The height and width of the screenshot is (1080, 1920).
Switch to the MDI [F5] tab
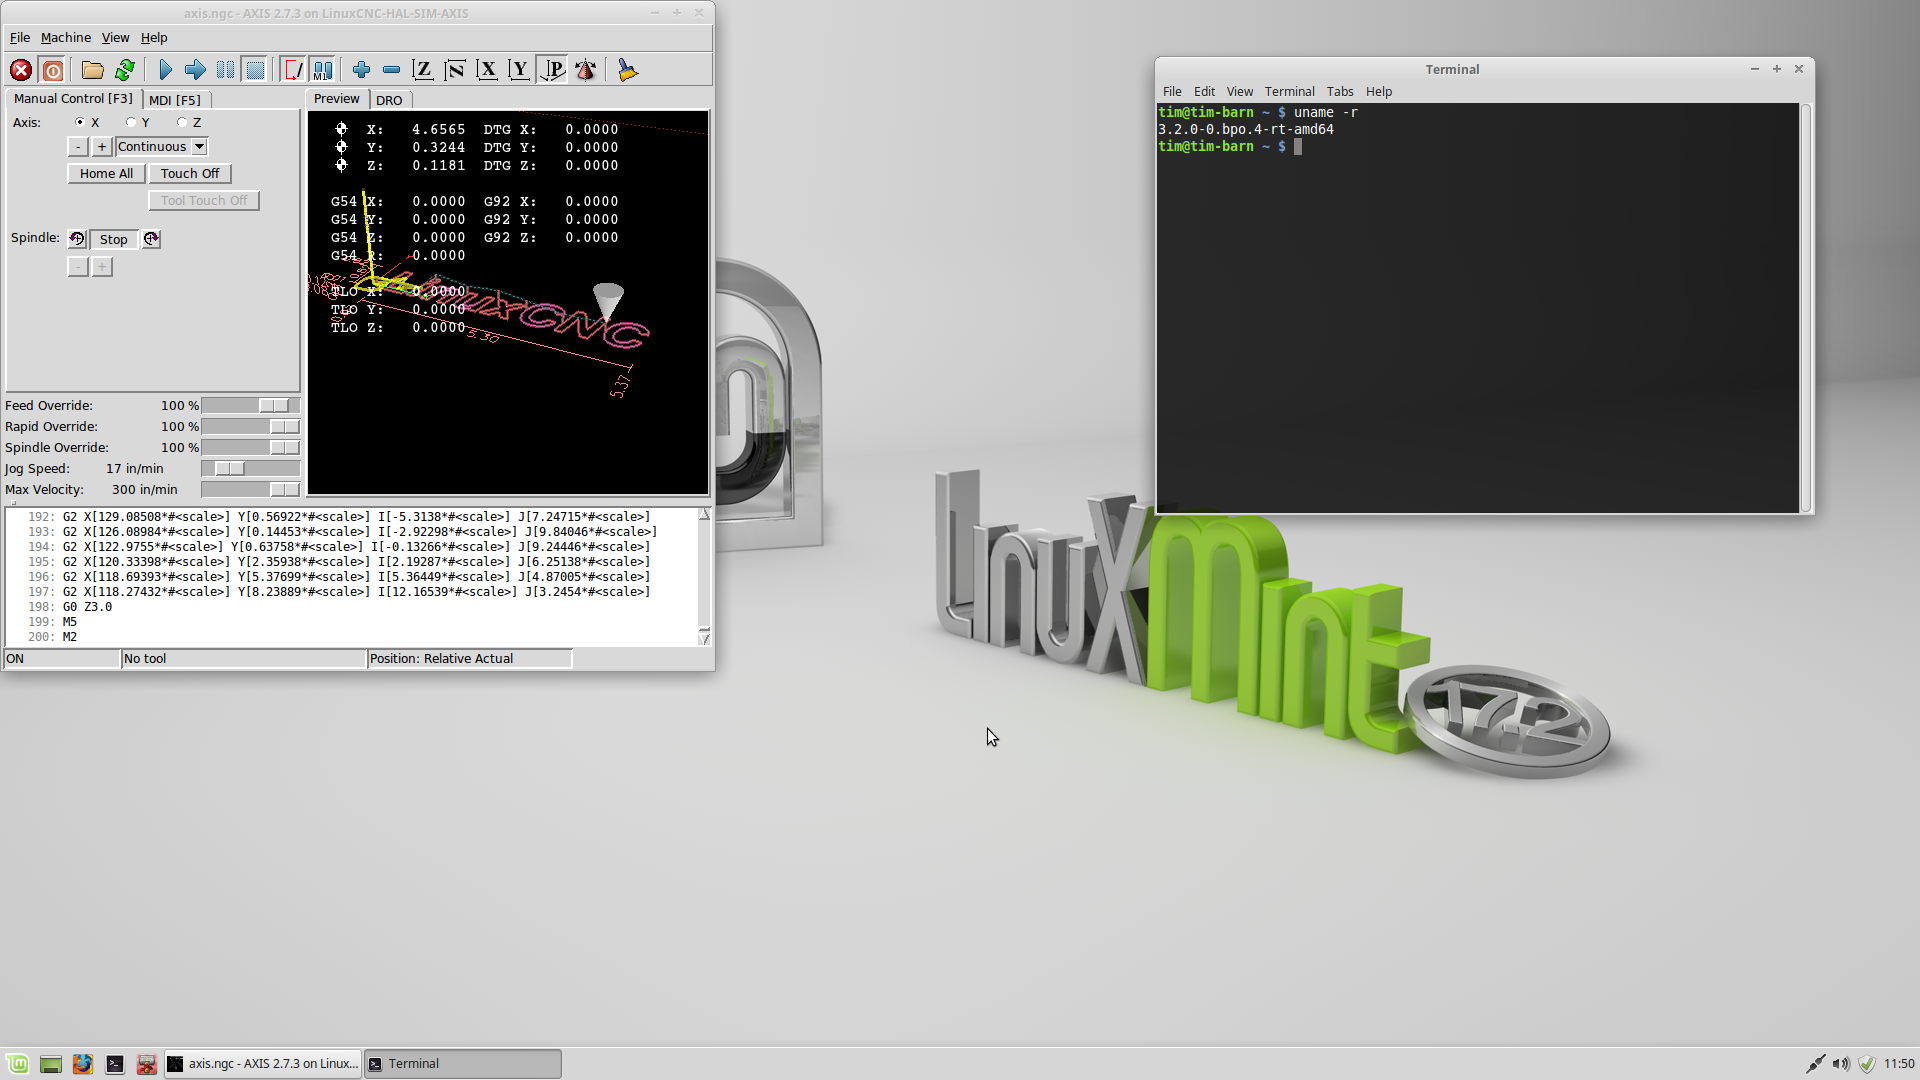(175, 100)
